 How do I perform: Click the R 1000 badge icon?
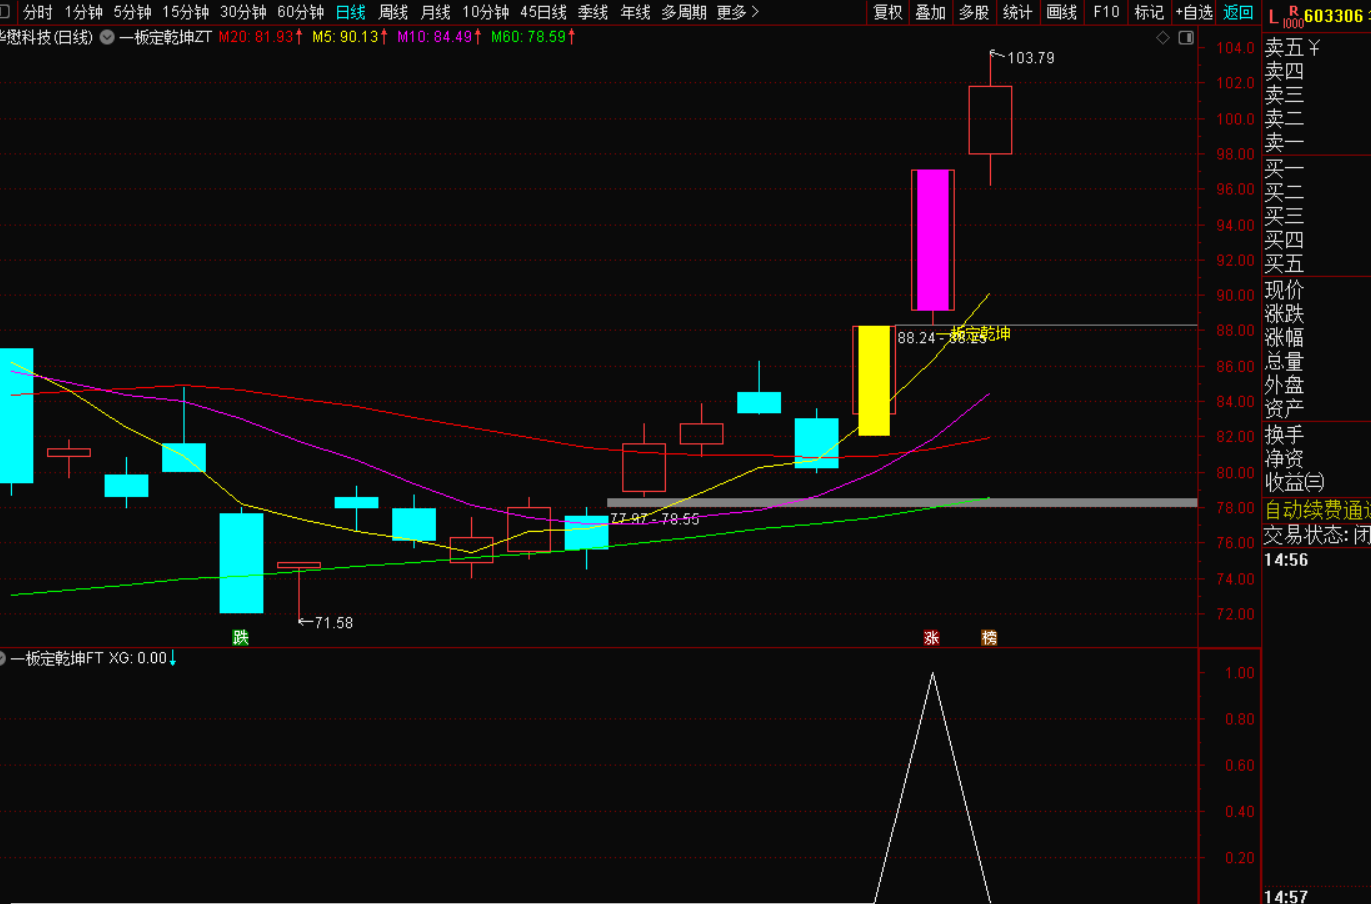(x=1292, y=16)
